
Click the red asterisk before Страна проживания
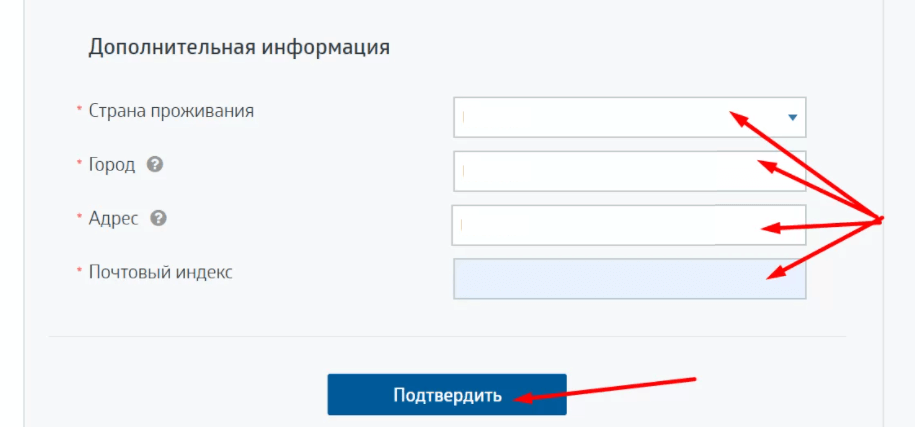tap(79, 109)
